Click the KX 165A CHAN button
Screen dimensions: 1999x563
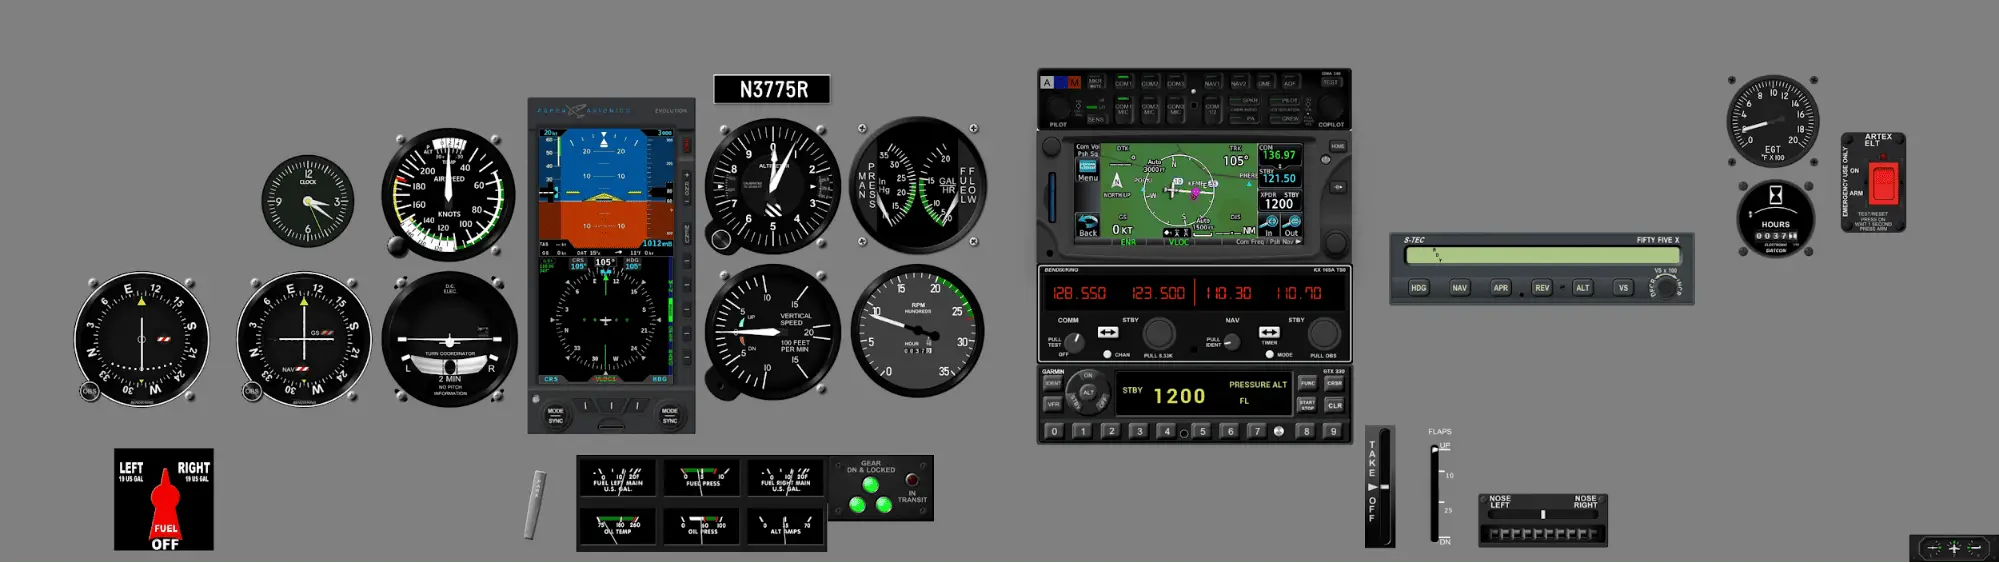click(x=1107, y=354)
